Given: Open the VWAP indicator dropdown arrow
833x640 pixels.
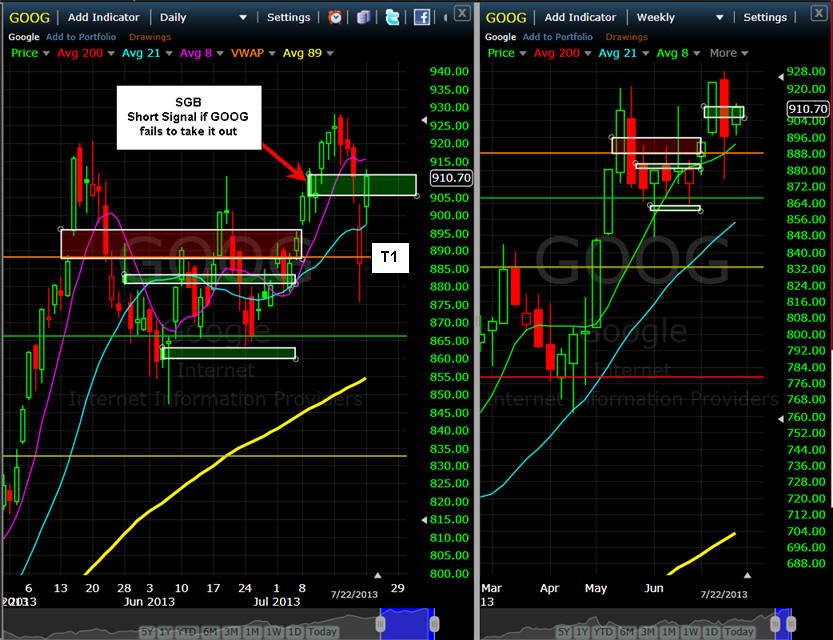Looking at the screenshot, I should pyautogui.click(x=272, y=53).
